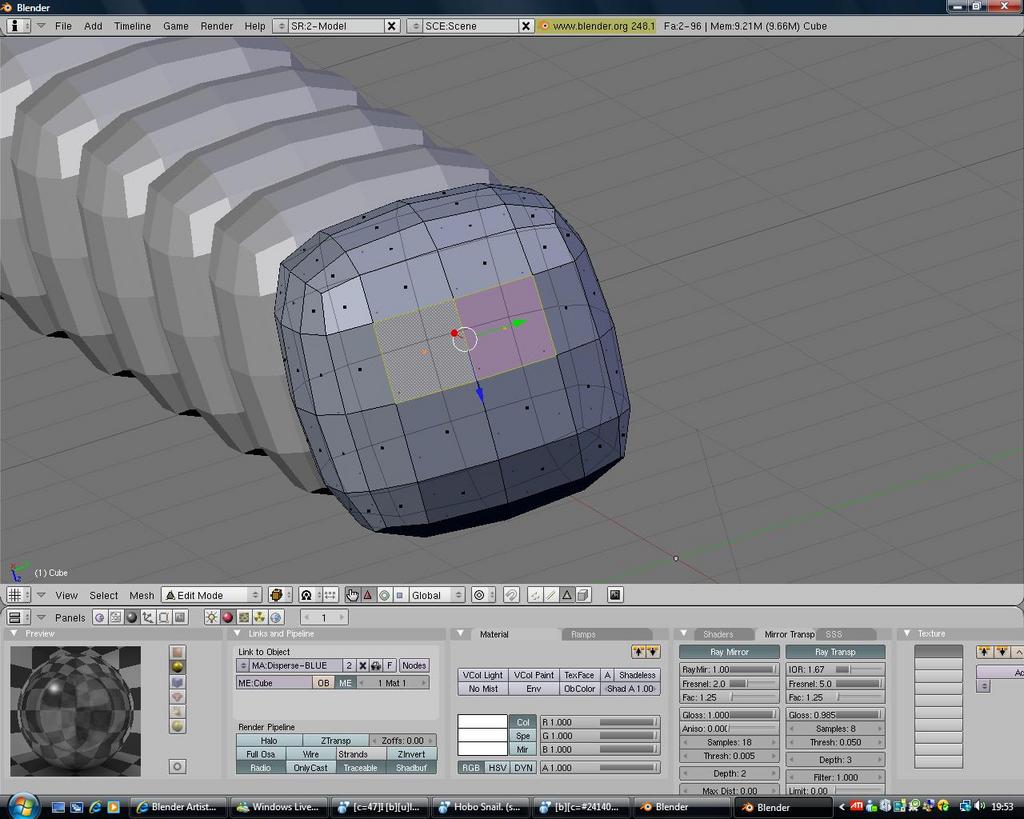Collapse the 3D view header menu triangle
Viewport: 1024px width, 819px height.
click(40, 595)
